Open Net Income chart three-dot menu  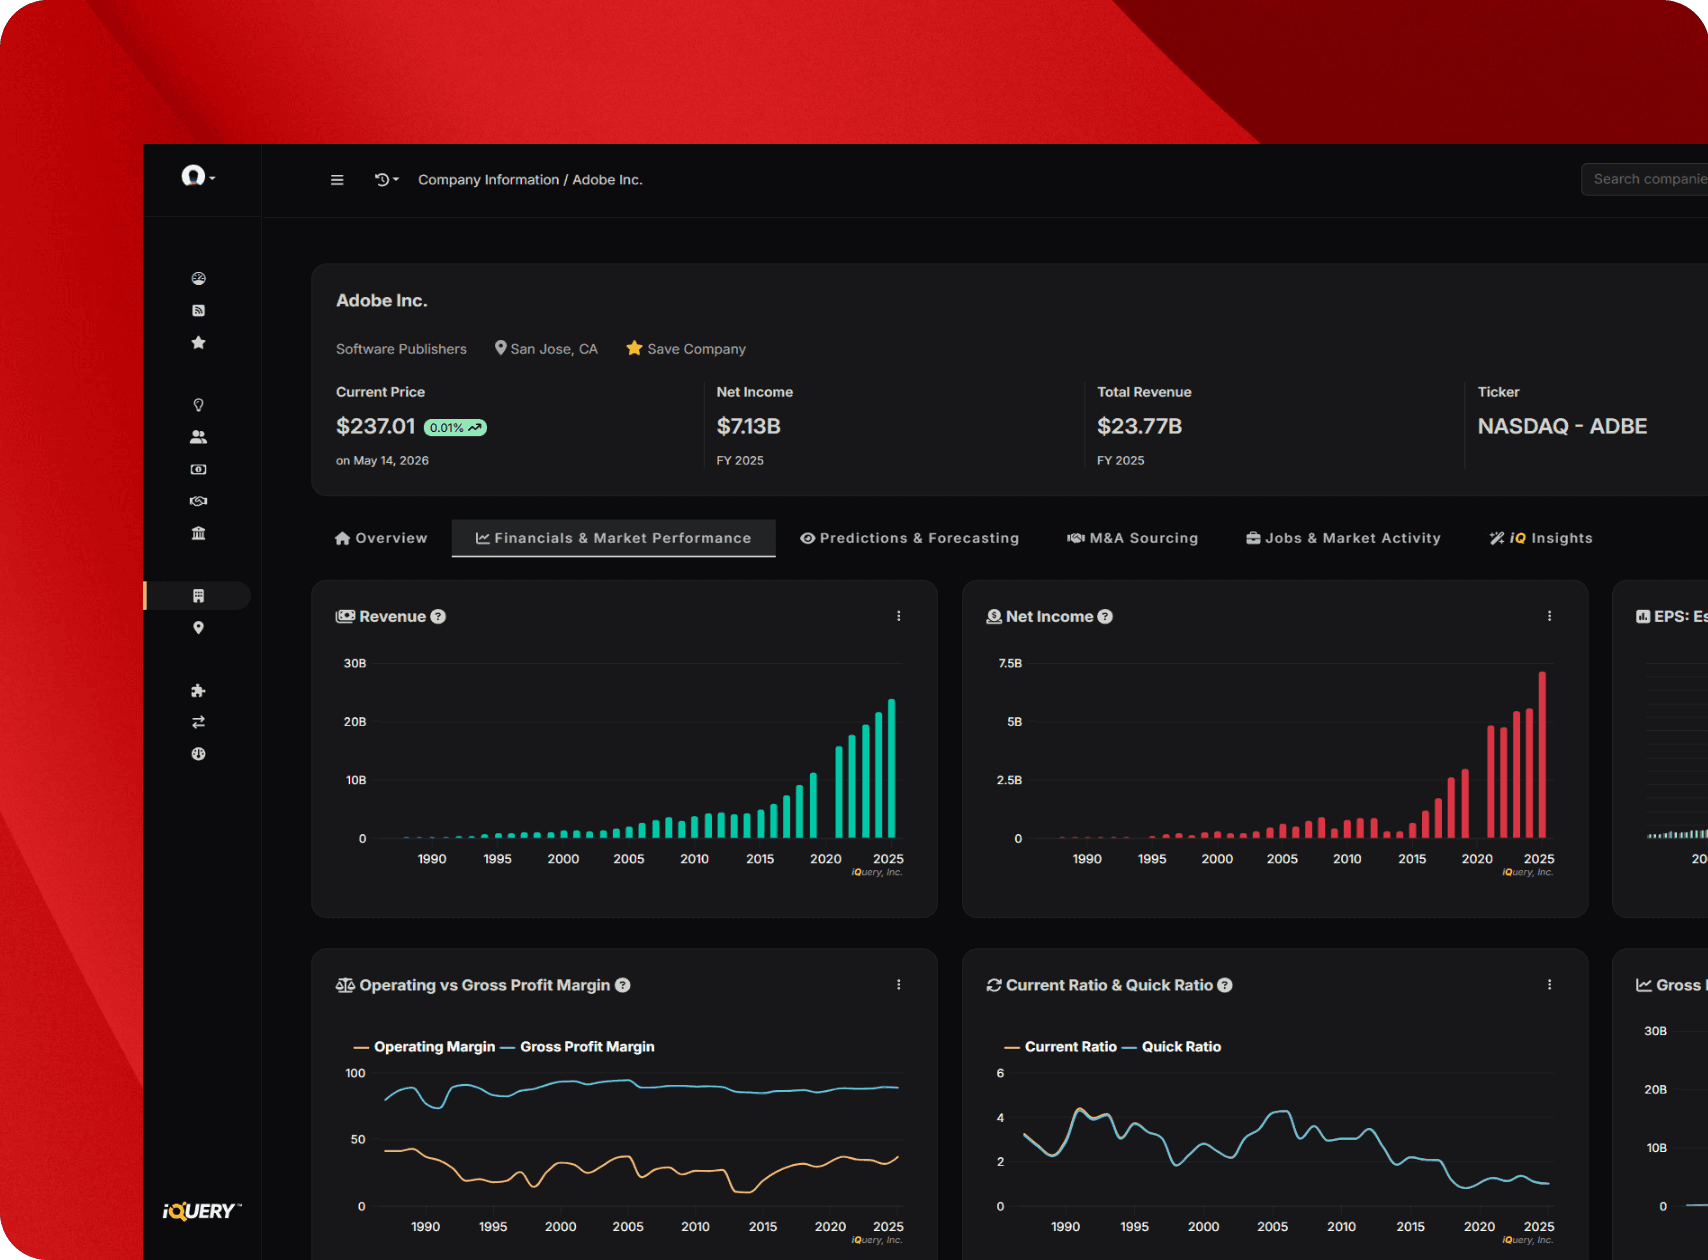[x=1550, y=616]
